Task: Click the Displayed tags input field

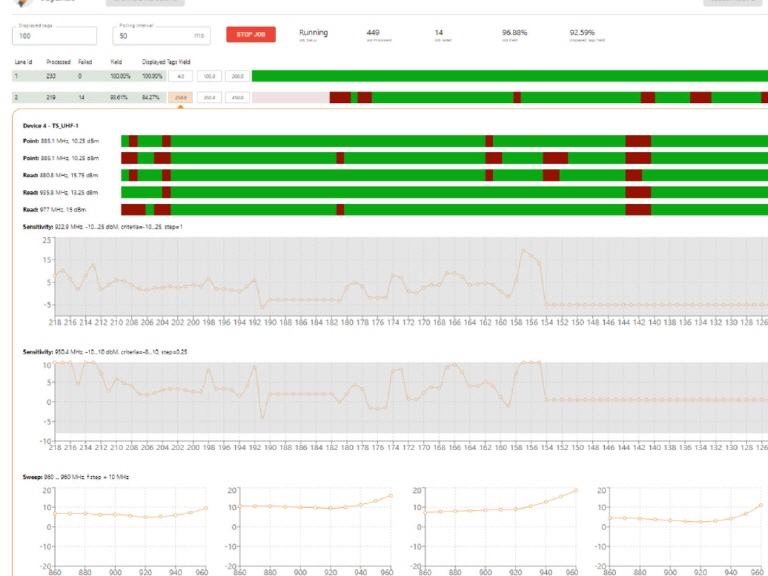Action: 55,36
